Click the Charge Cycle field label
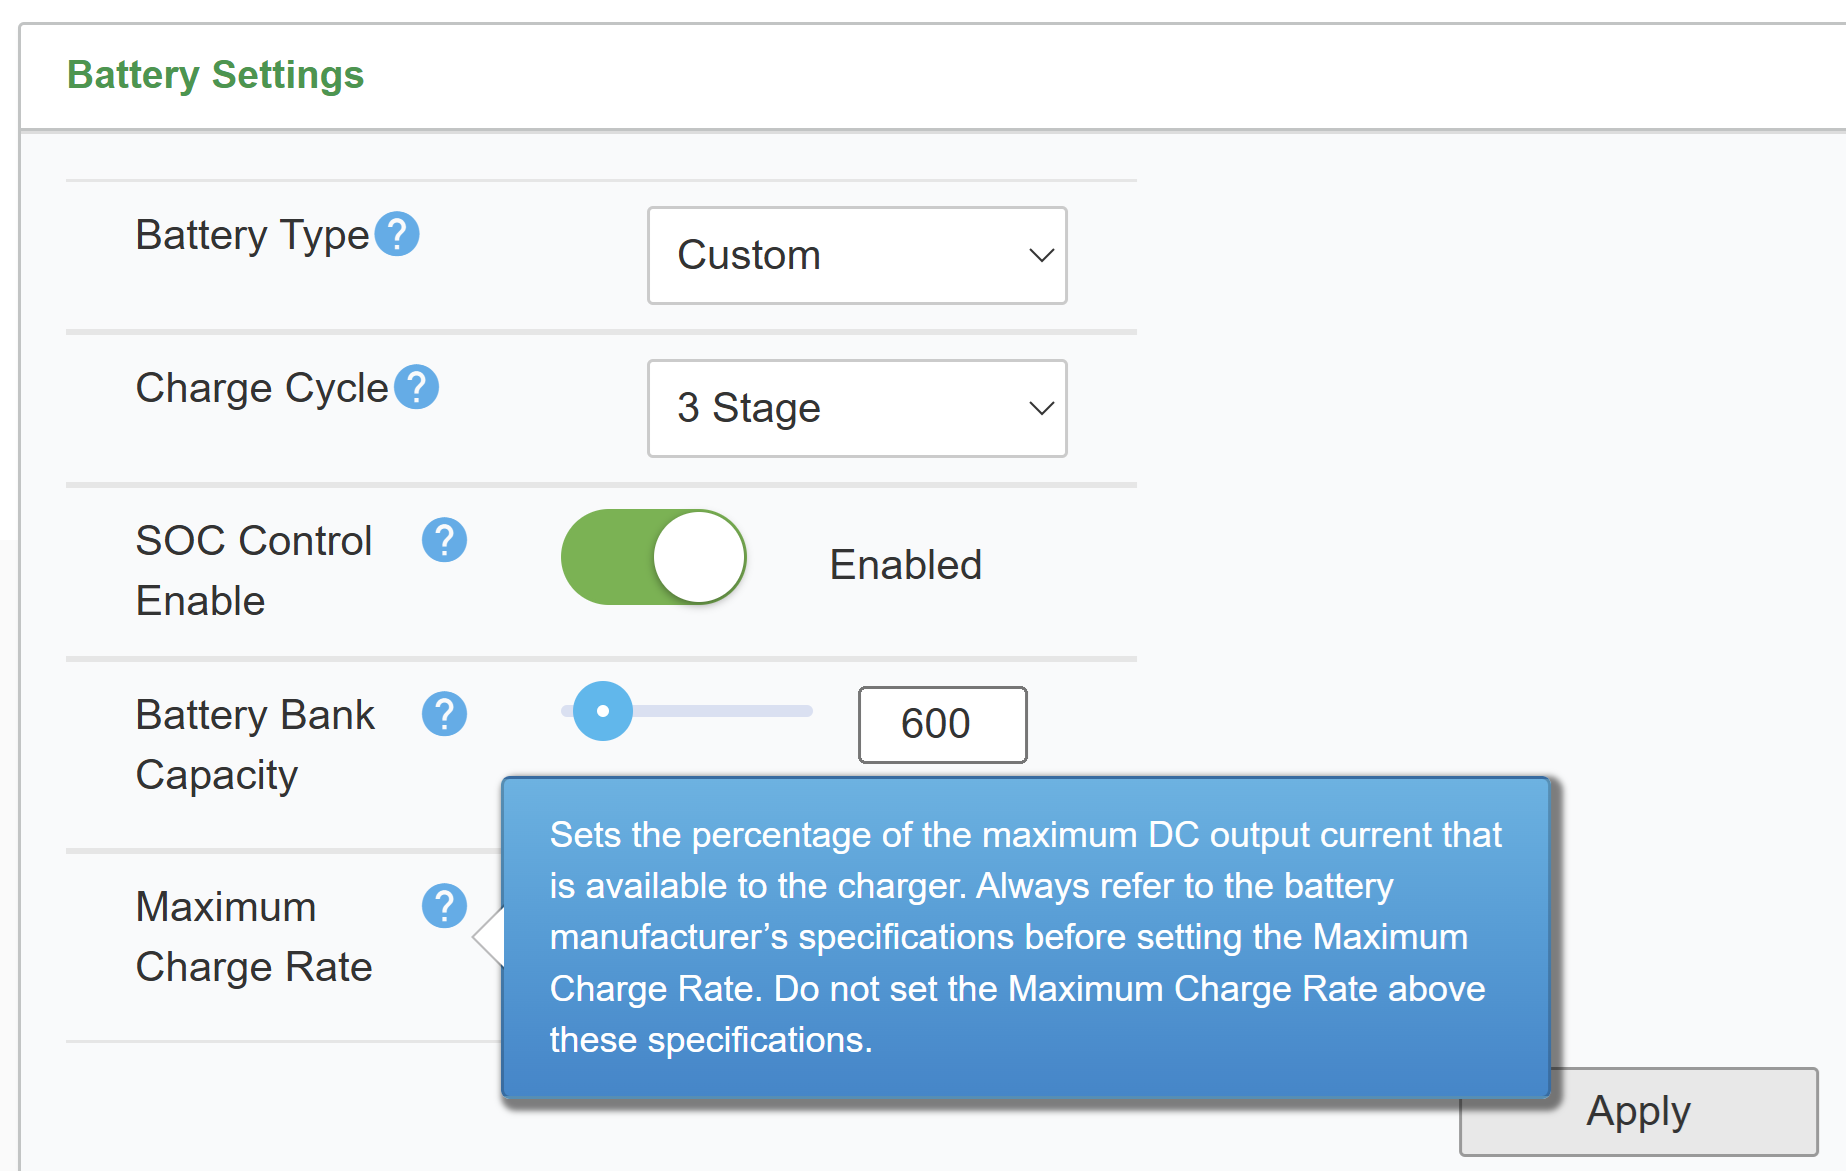The width and height of the screenshot is (1846, 1171). 261,388
